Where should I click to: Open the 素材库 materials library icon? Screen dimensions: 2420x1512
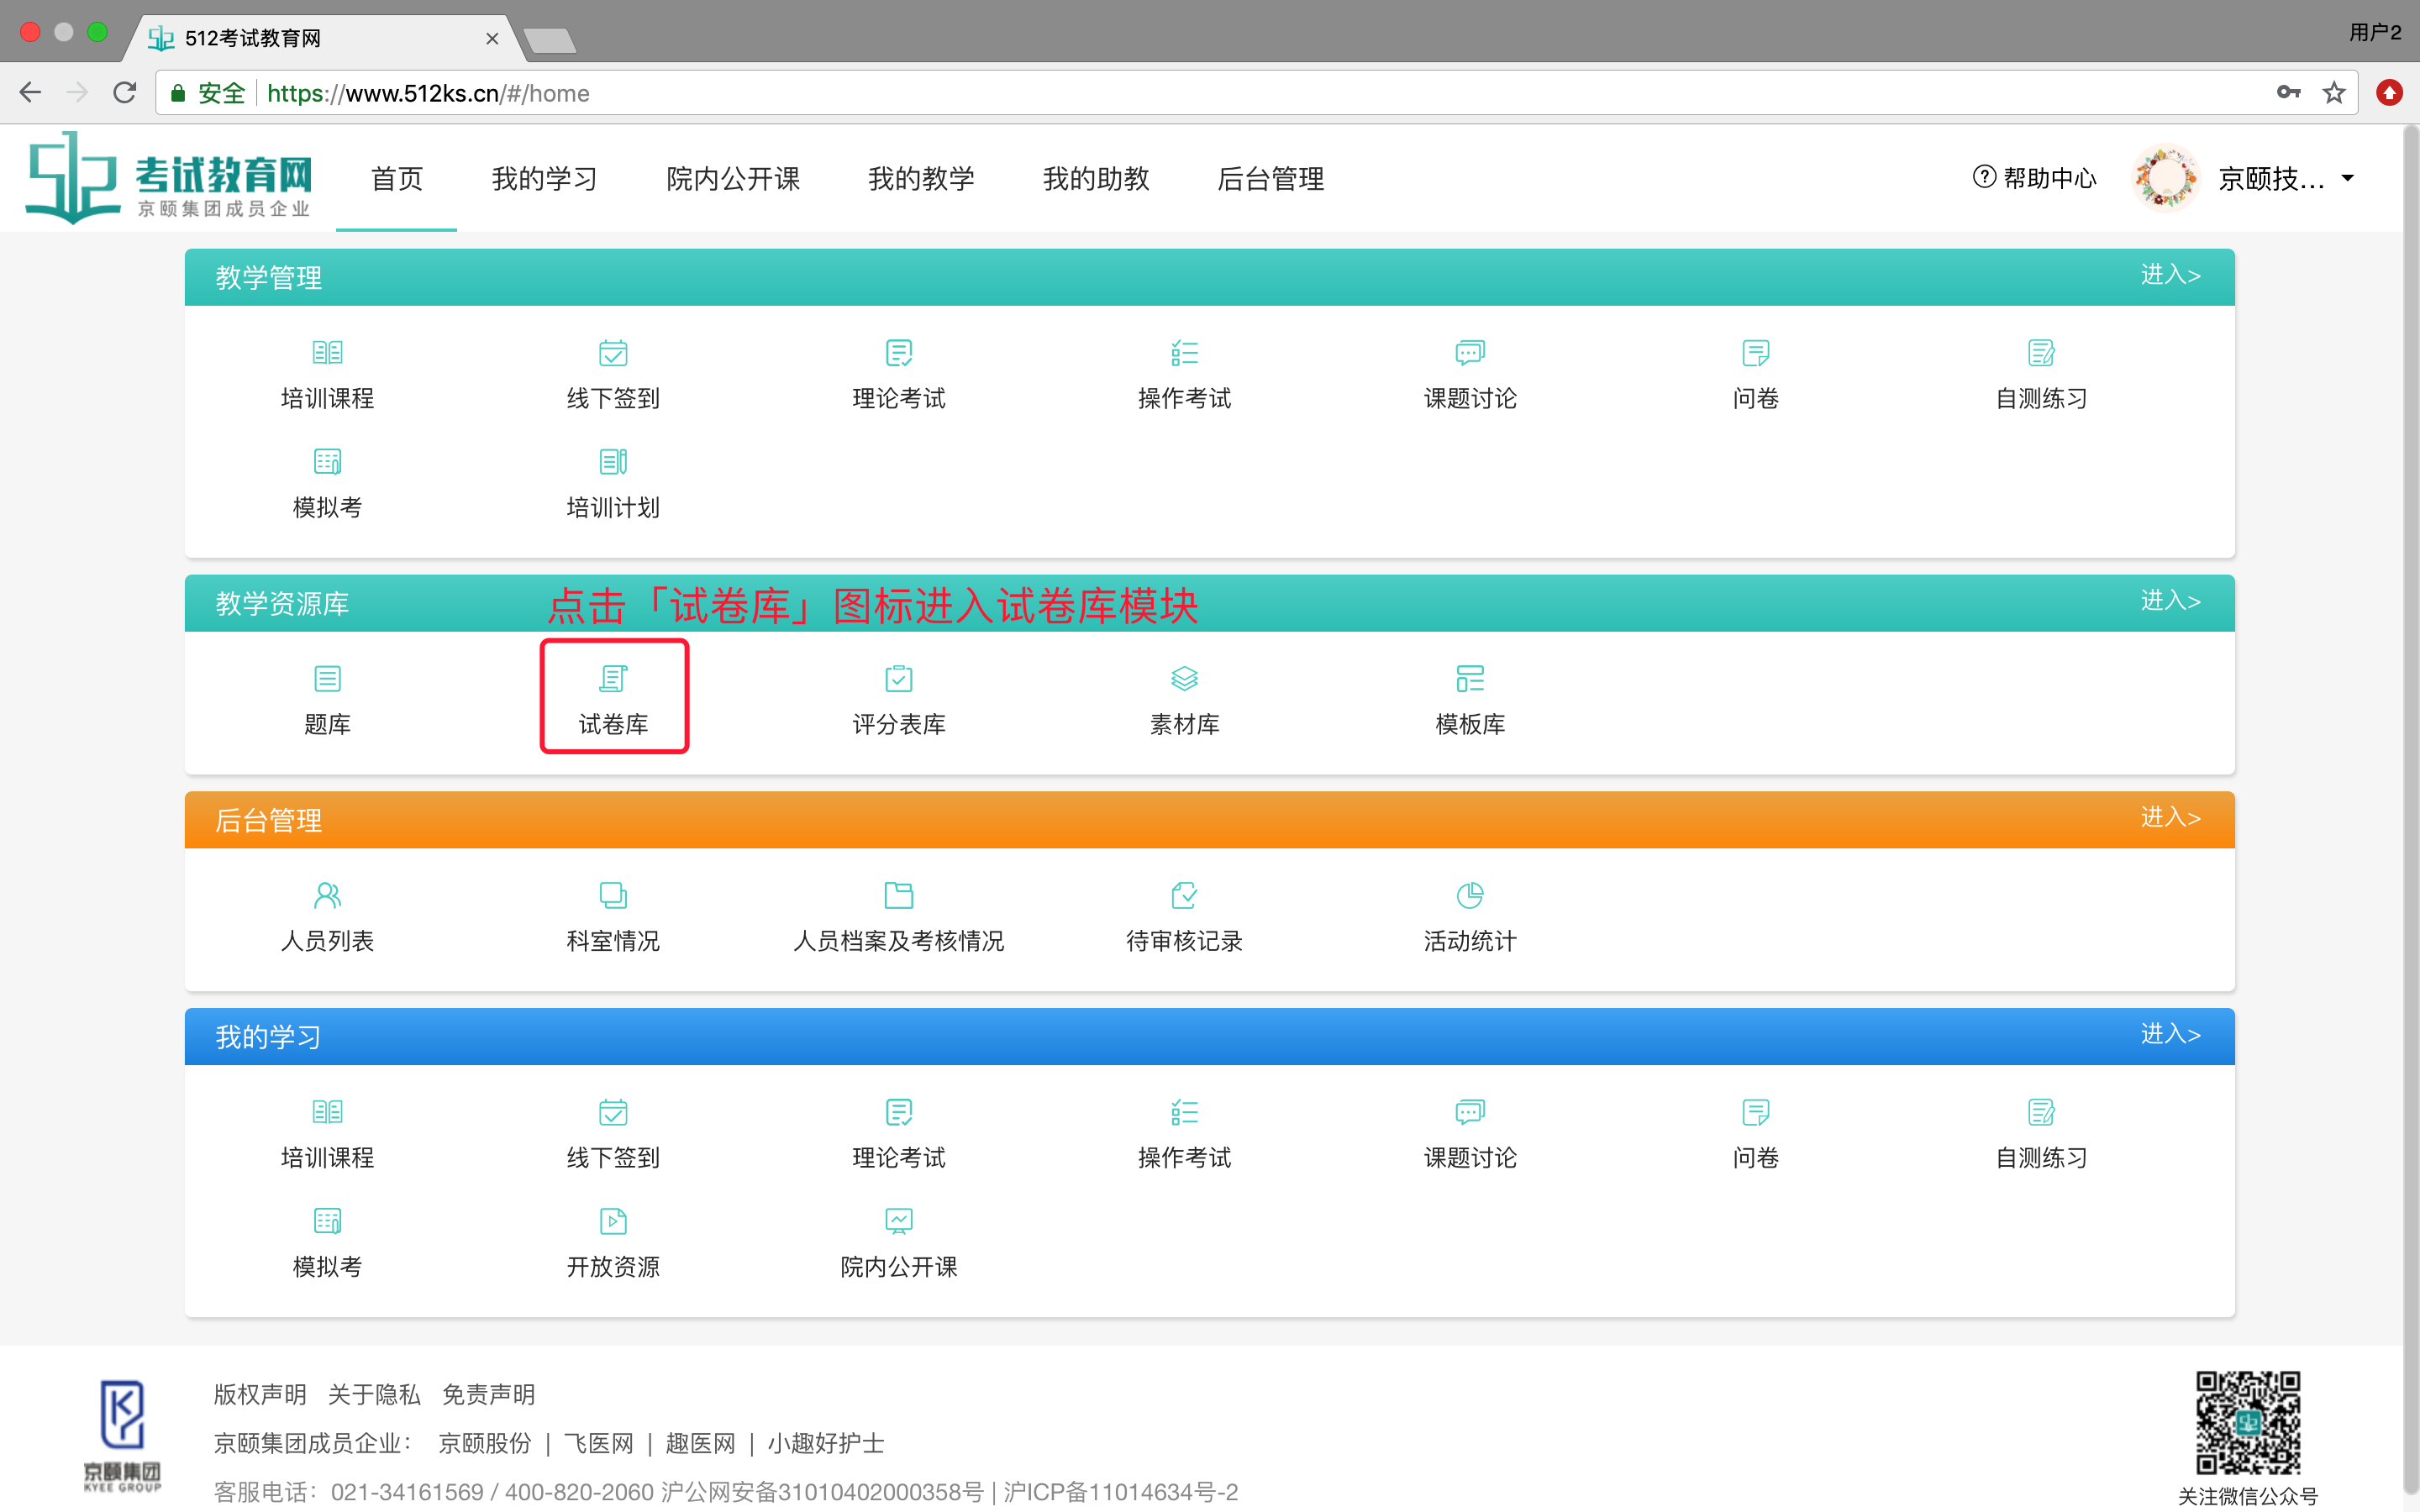tap(1184, 698)
